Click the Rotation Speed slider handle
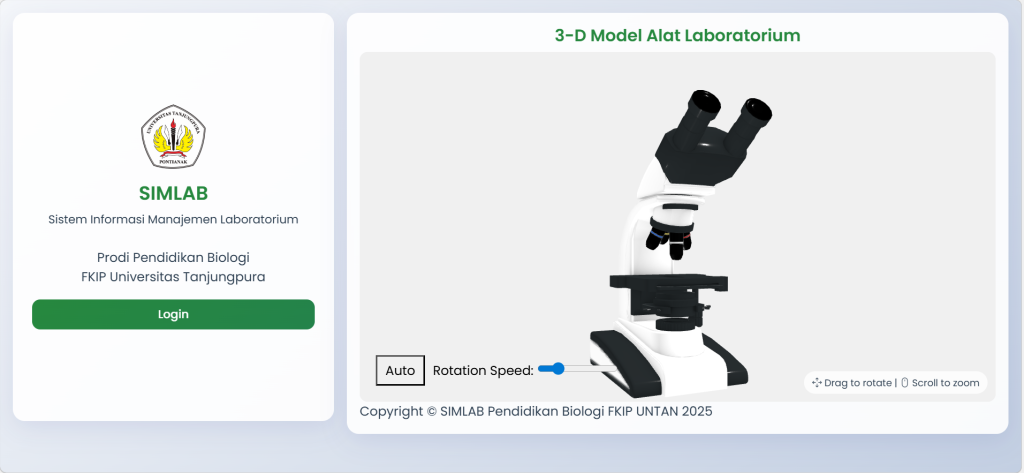1024x473 pixels. [558, 369]
